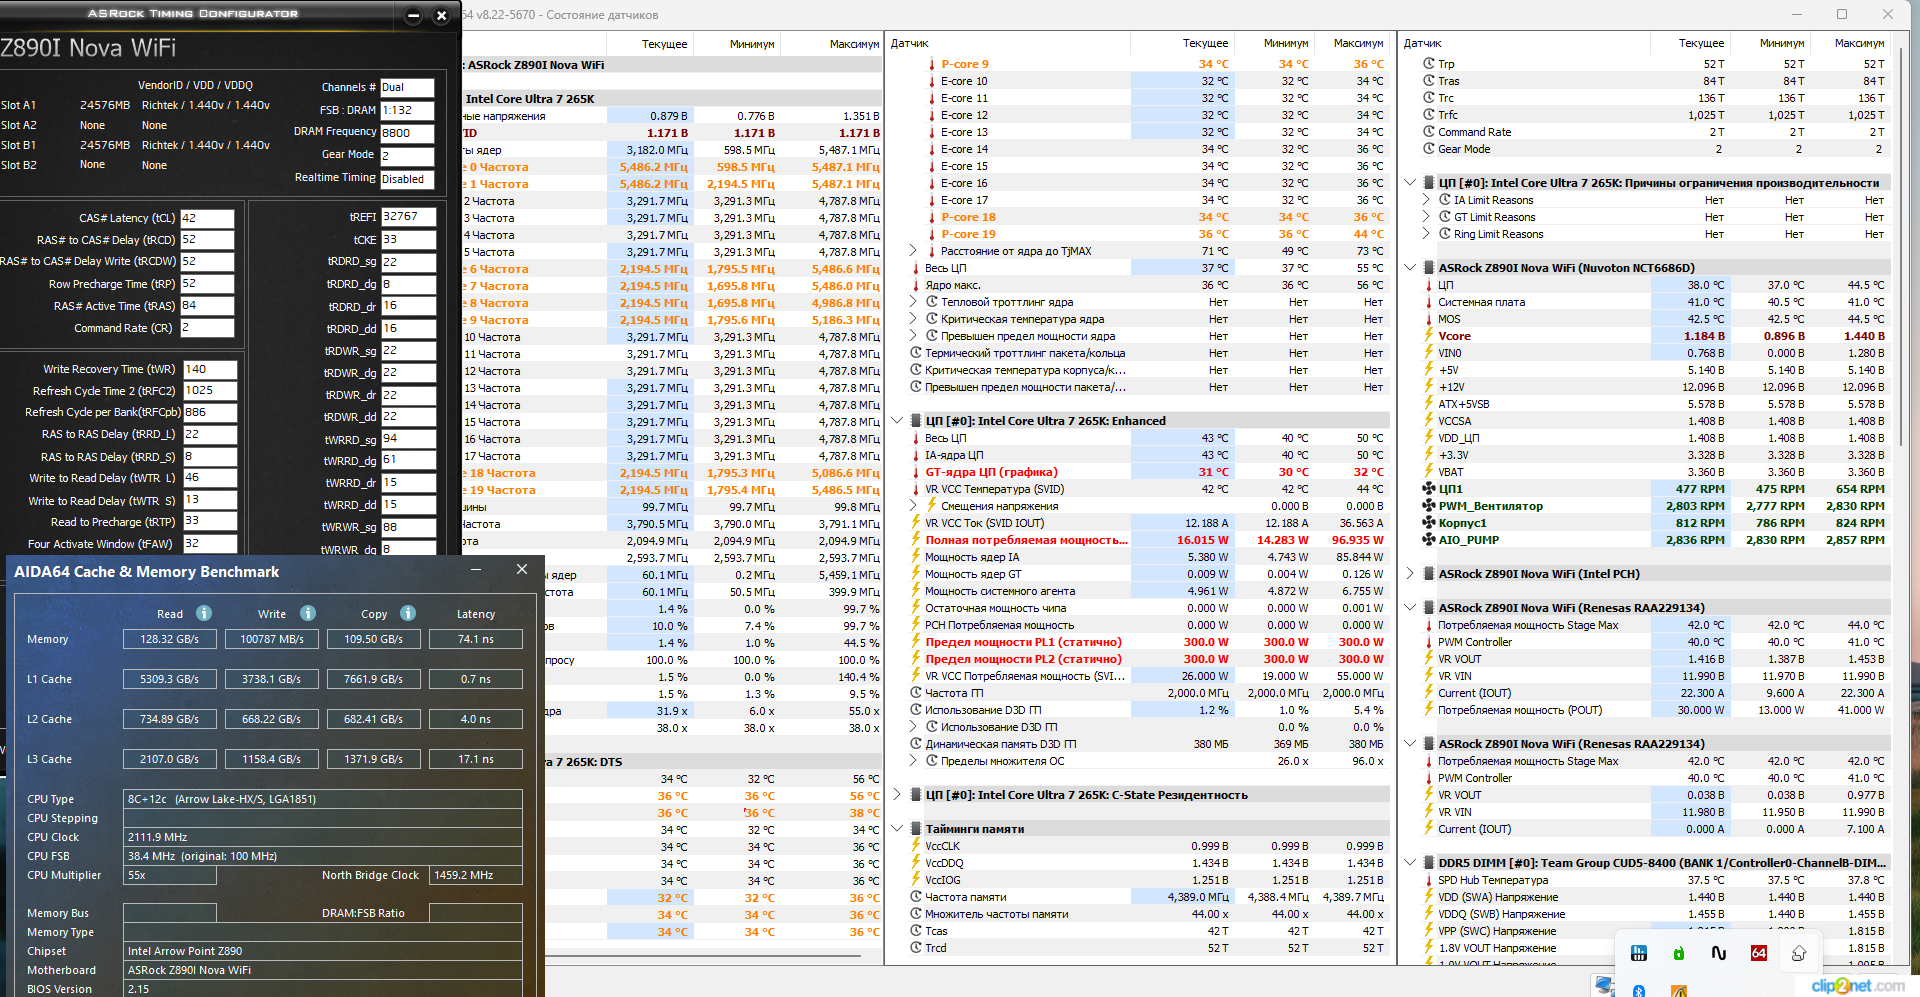Collapse the Nuvoton NCT6686D sensor group

coord(1410,268)
